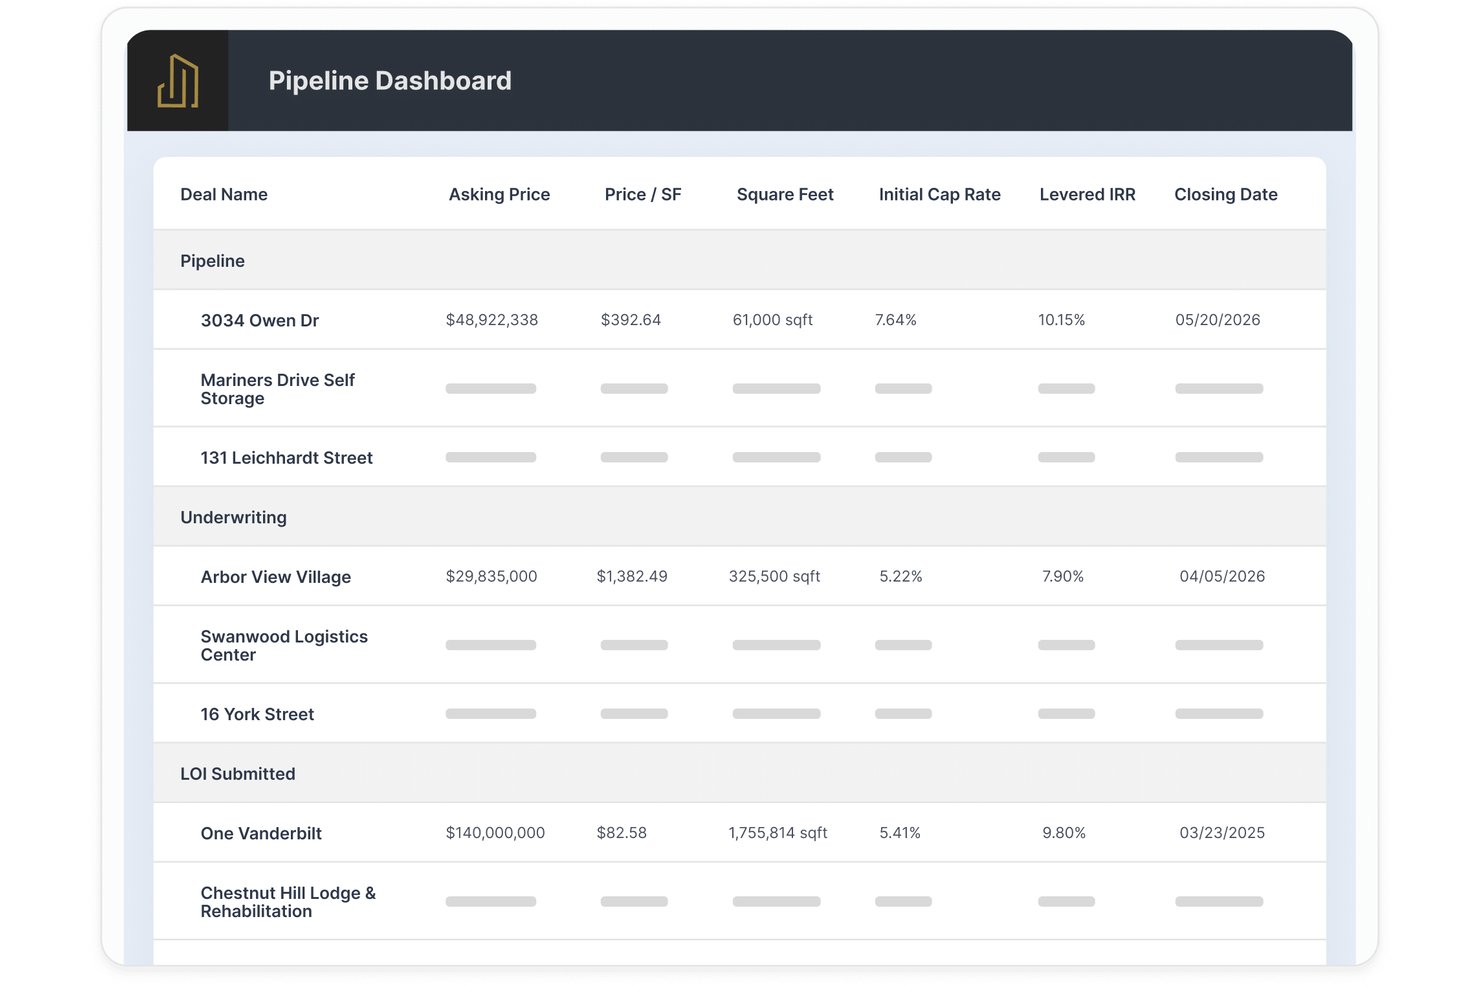The height and width of the screenshot is (987, 1480).
Task: Click the Pipeline Dashboard title
Action: point(390,81)
